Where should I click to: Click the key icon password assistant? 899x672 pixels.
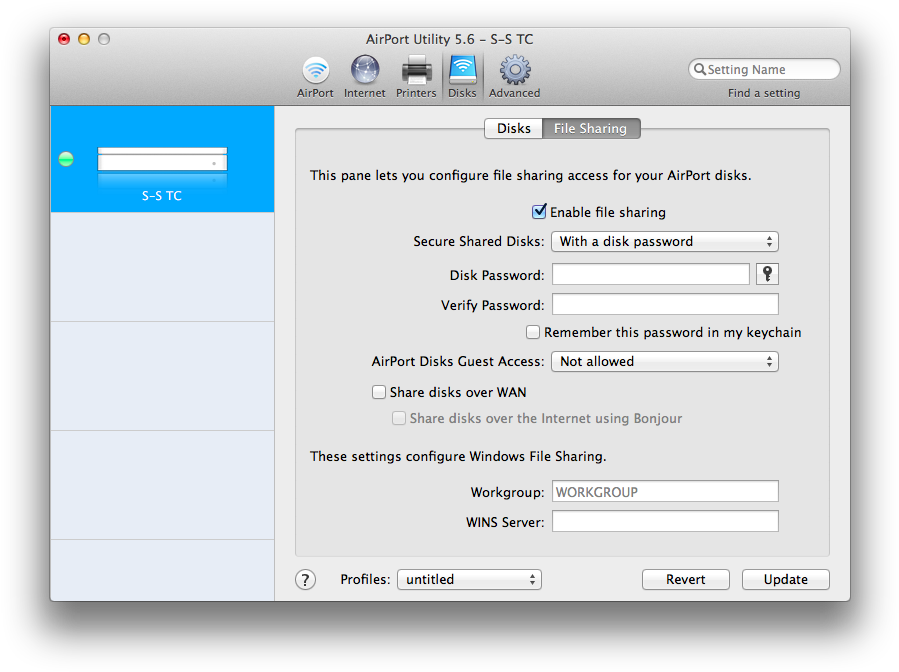pos(767,274)
